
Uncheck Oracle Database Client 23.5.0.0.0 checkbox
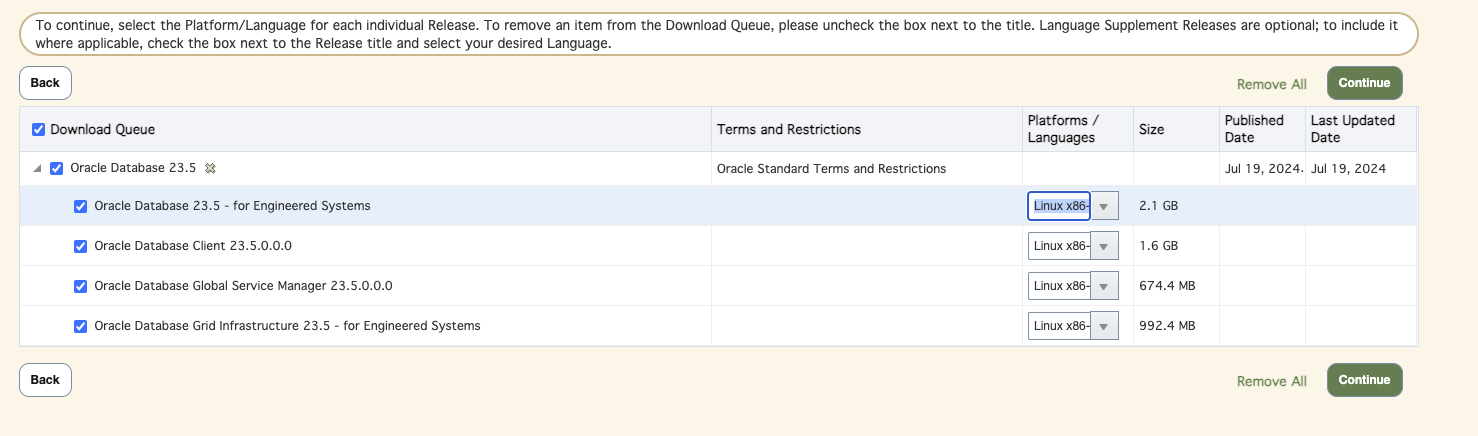(81, 246)
